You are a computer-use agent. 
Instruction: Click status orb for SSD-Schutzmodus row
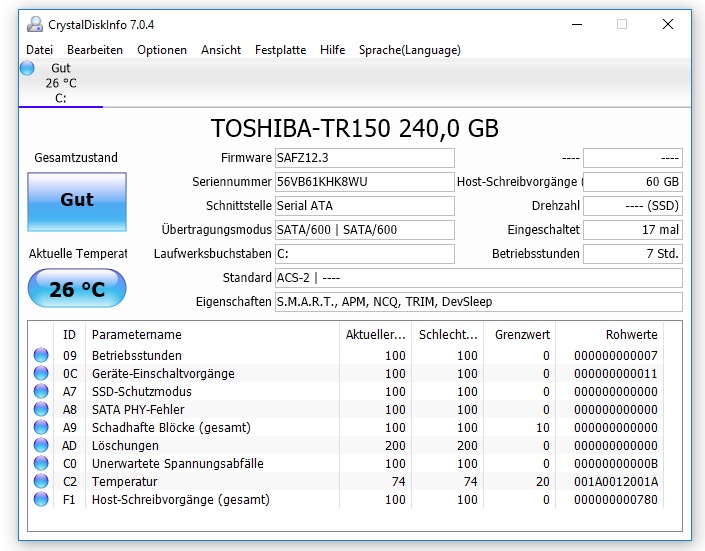coord(41,391)
